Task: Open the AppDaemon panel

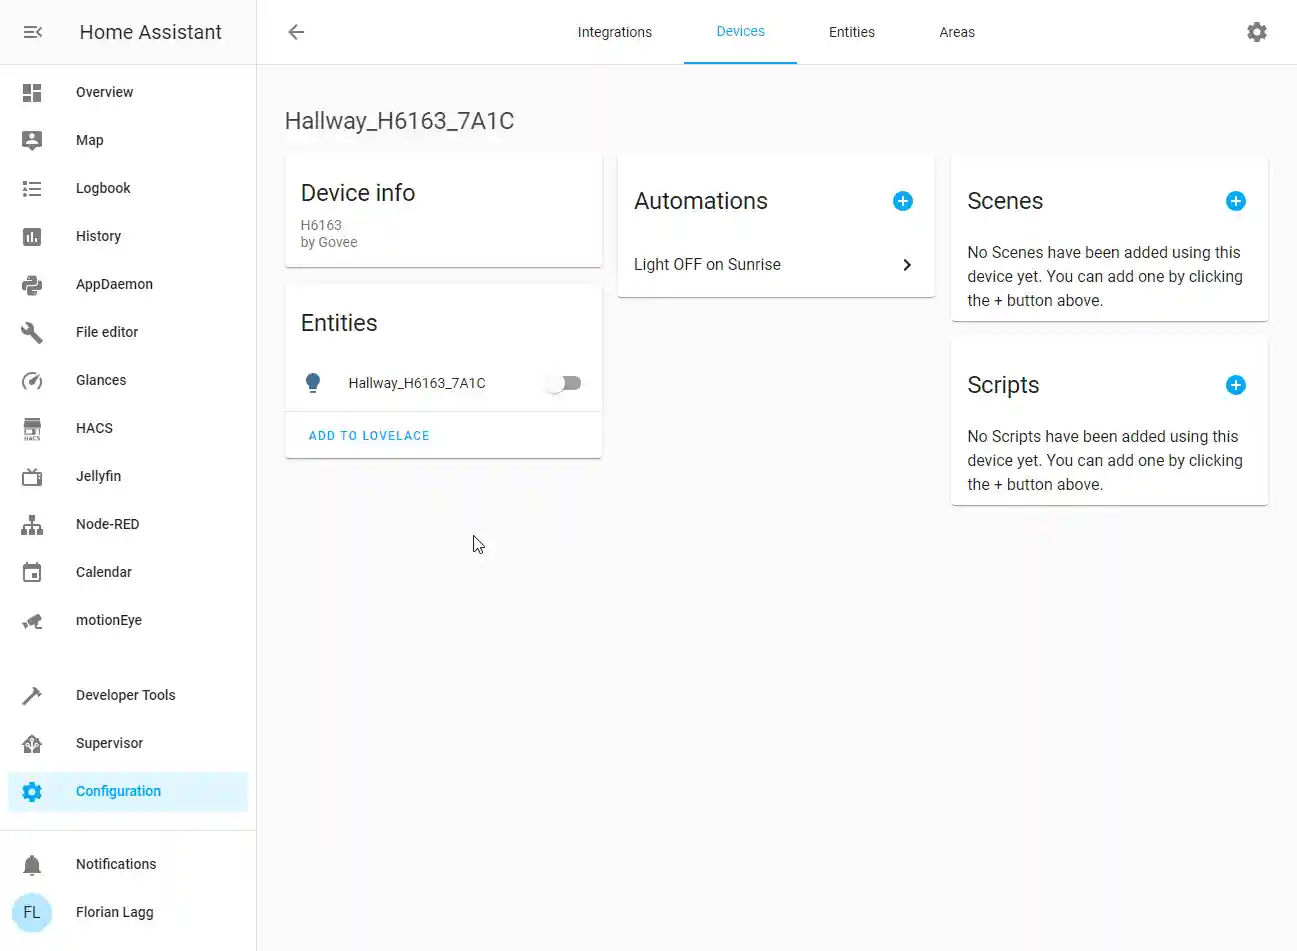Action: click(113, 284)
